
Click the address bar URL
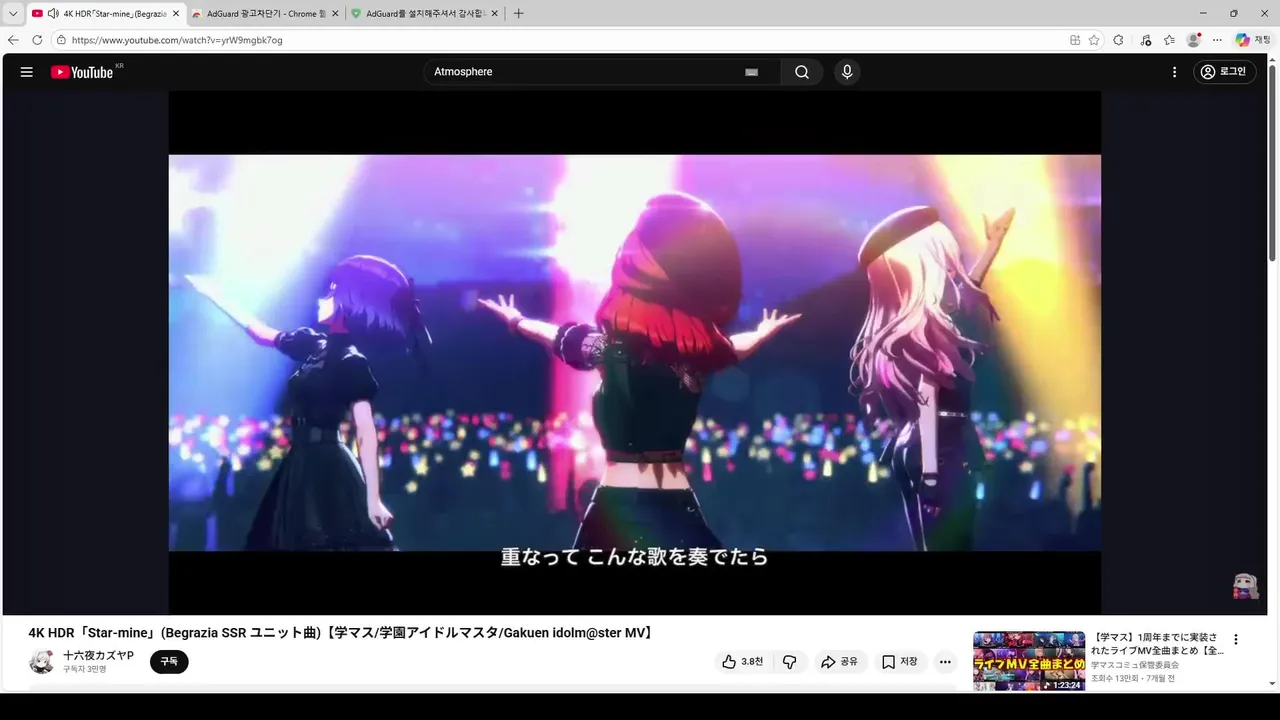coord(177,40)
